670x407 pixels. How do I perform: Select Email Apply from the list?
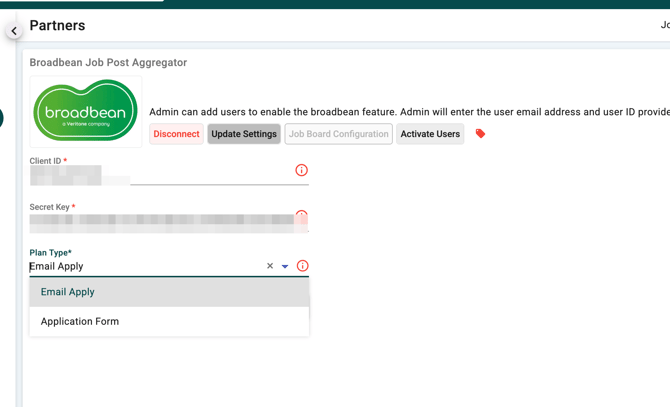[x=68, y=292]
